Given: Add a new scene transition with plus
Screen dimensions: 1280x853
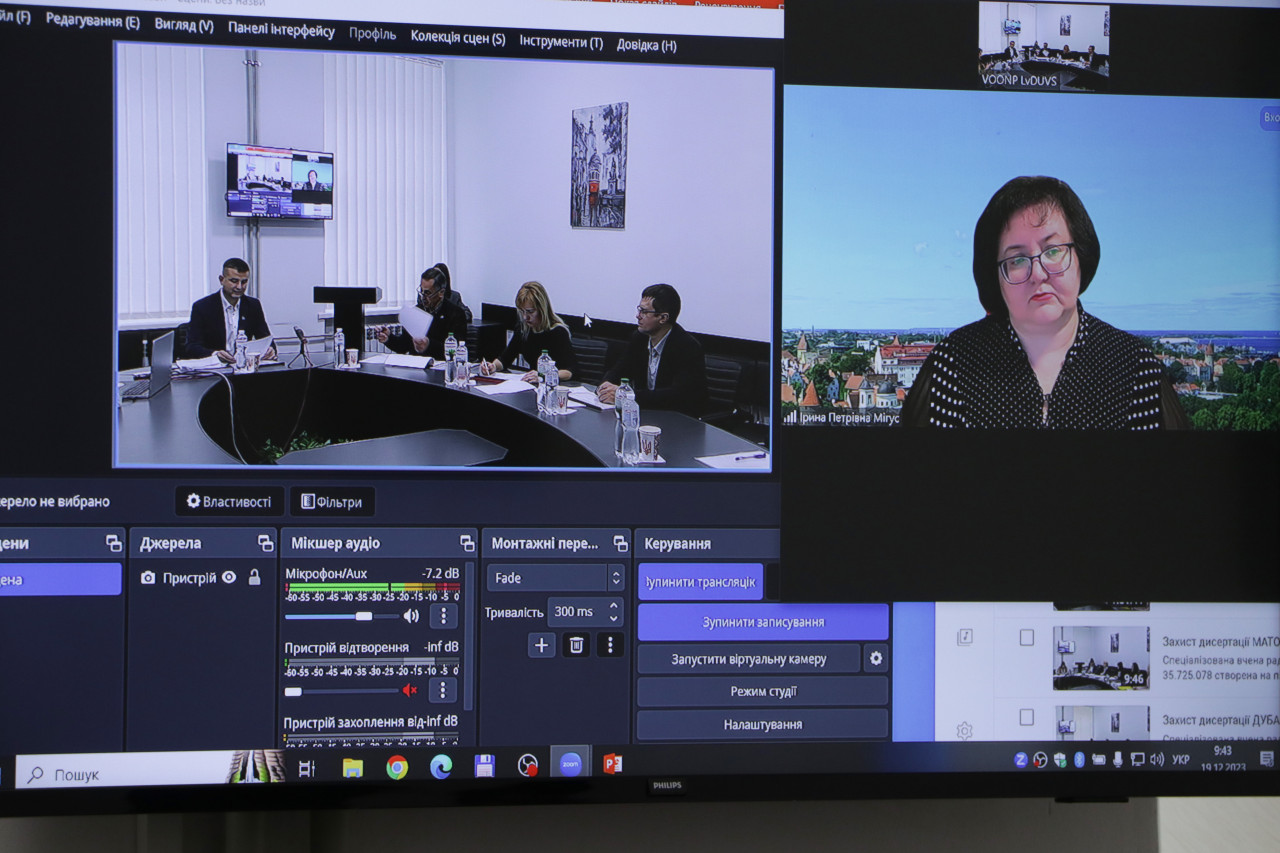Looking at the screenshot, I should coord(541,645).
